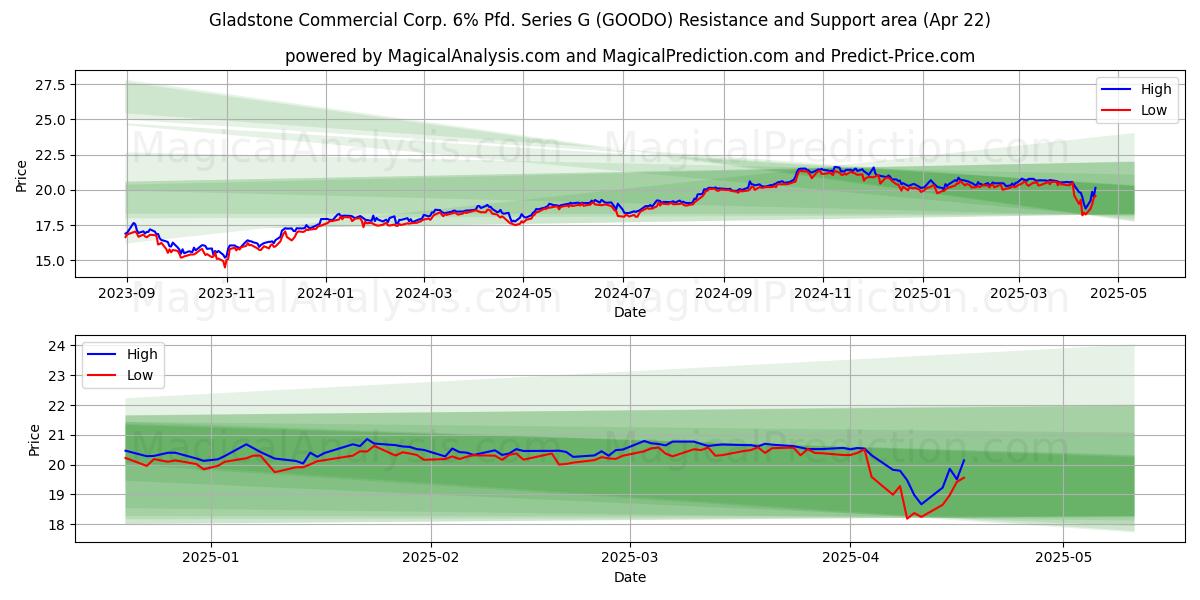Click the 19 price tick in bottom chart
Viewport: 1200px width, 600px height.
tap(58, 495)
